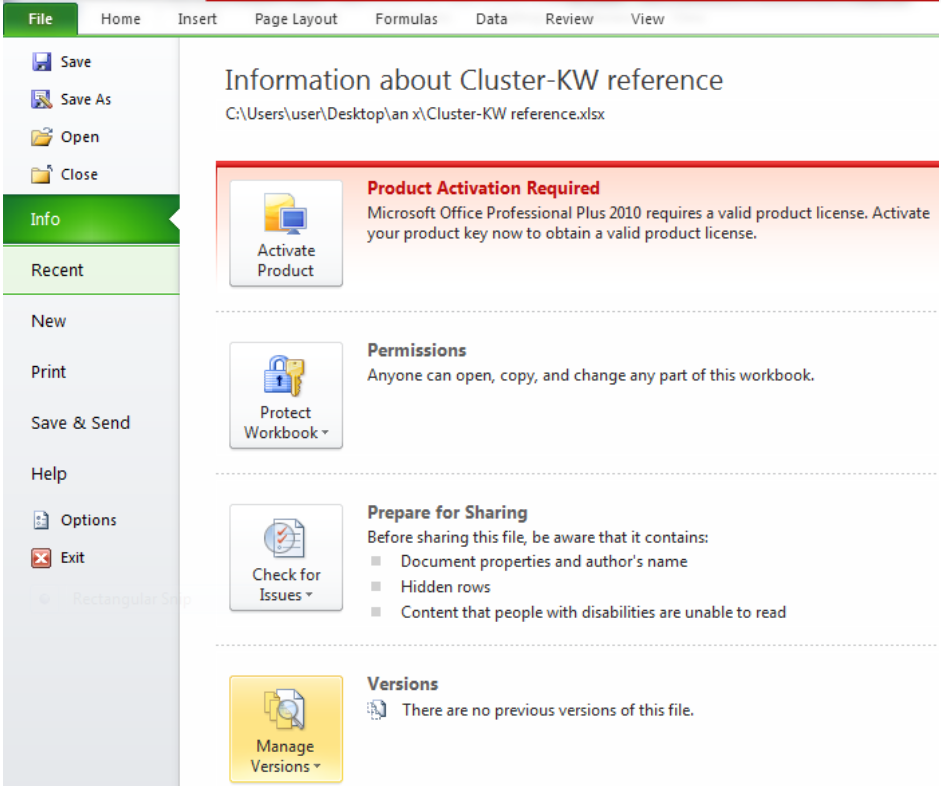Click the Protect Workbook lock and key icon
The height and width of the screenshot is (786, 941).
click(284, 376)
